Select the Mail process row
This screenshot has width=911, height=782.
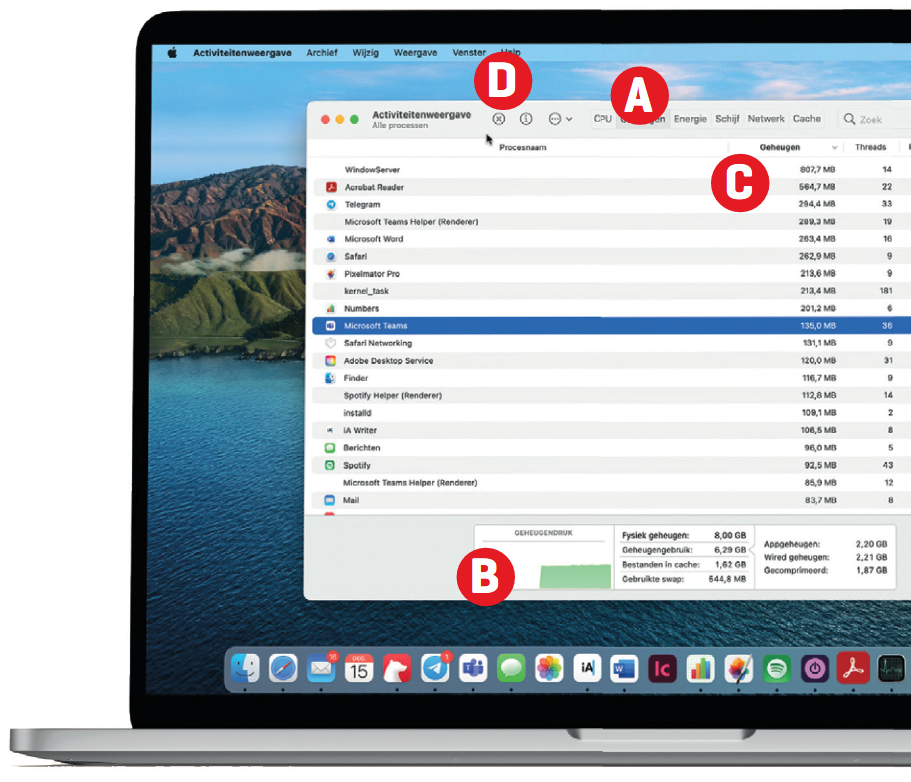pos(611,500)
